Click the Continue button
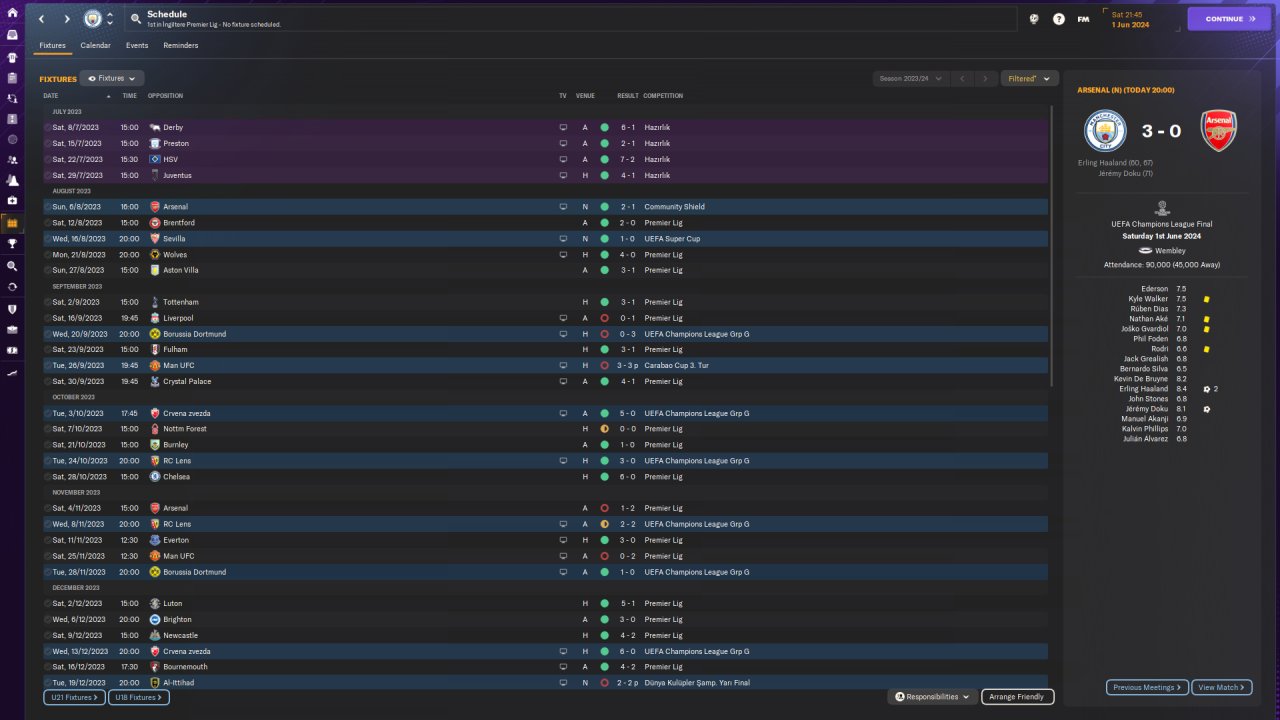 point(1229,19)
